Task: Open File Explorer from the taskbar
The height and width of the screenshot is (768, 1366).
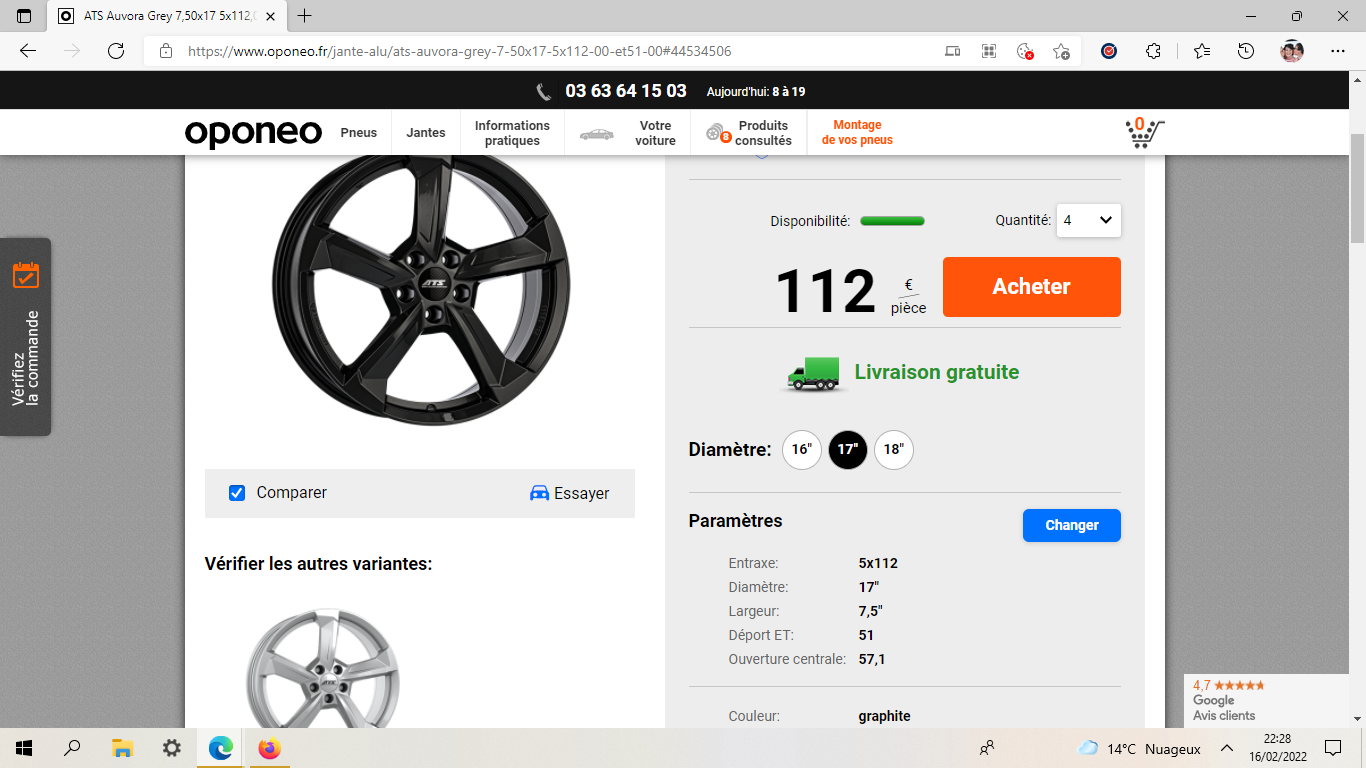Action: [x=122, y=748]
